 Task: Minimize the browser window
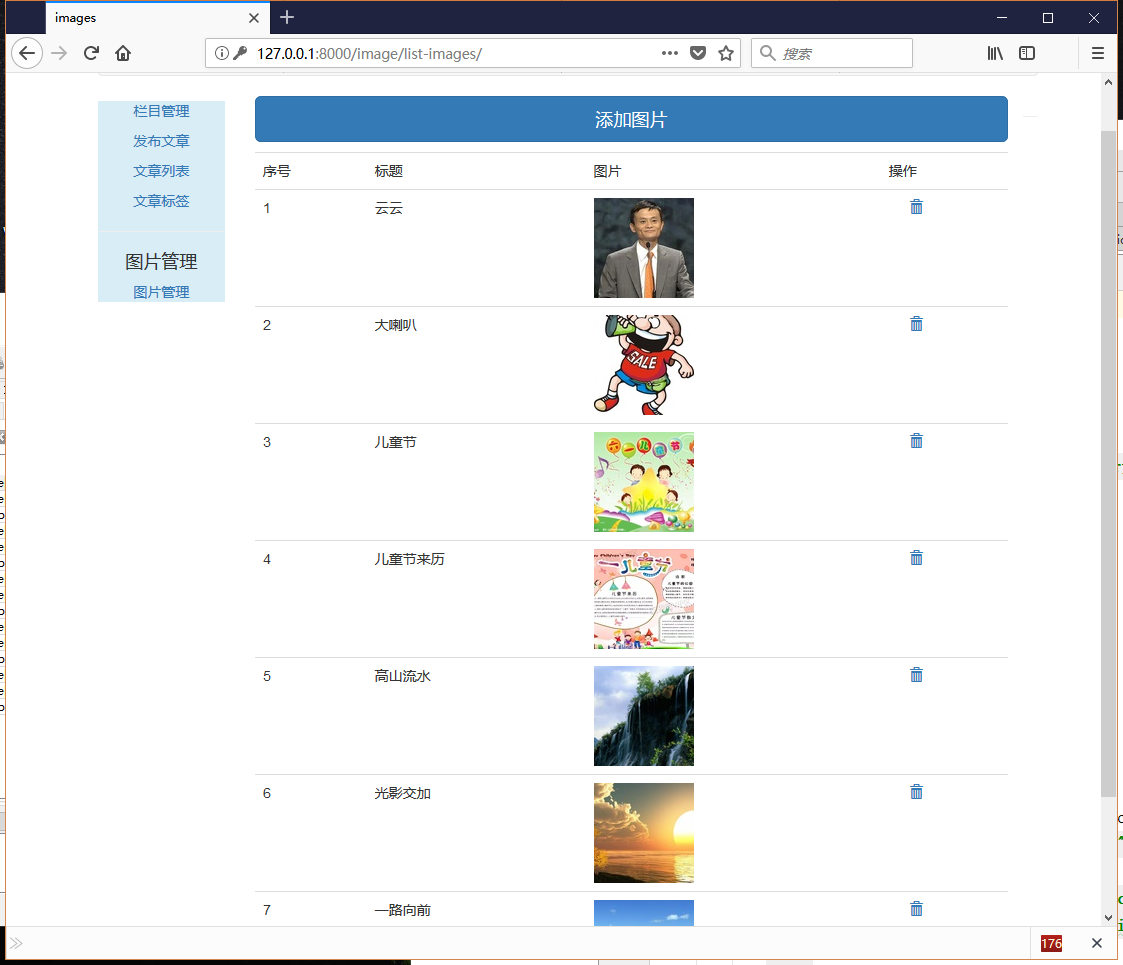click(x=1002, y=18)
